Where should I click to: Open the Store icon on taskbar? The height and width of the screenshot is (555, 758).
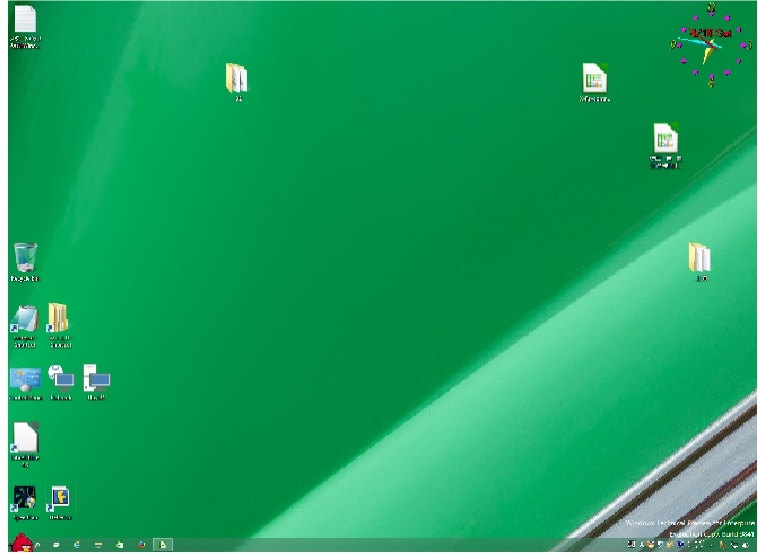click(119, 545)
